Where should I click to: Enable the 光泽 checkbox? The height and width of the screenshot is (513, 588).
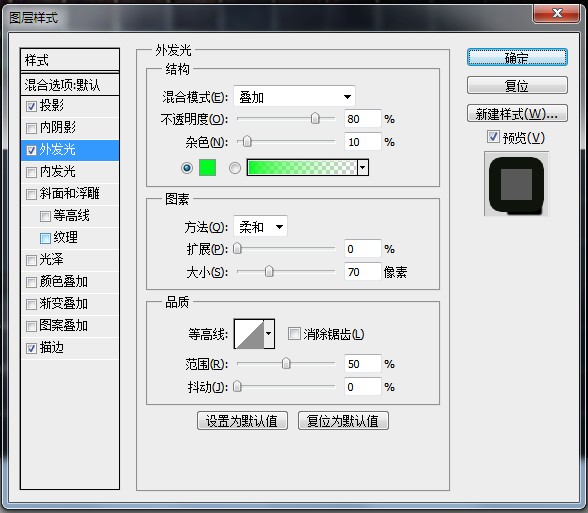[x=31, y=260]
